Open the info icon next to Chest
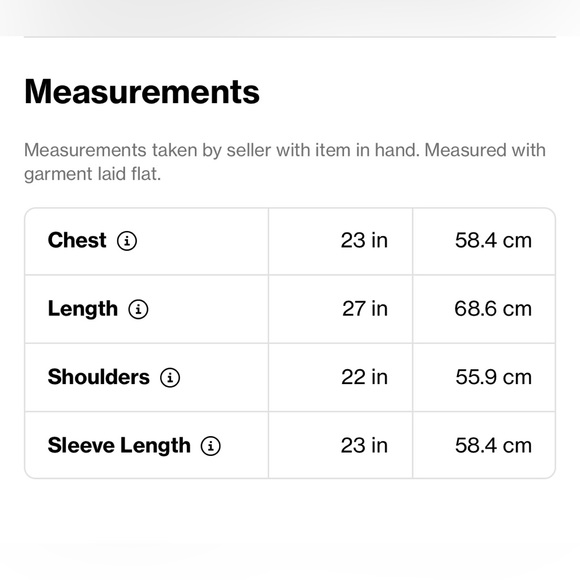The height and width of the screenshot is (580, 580). pos(127,241)
